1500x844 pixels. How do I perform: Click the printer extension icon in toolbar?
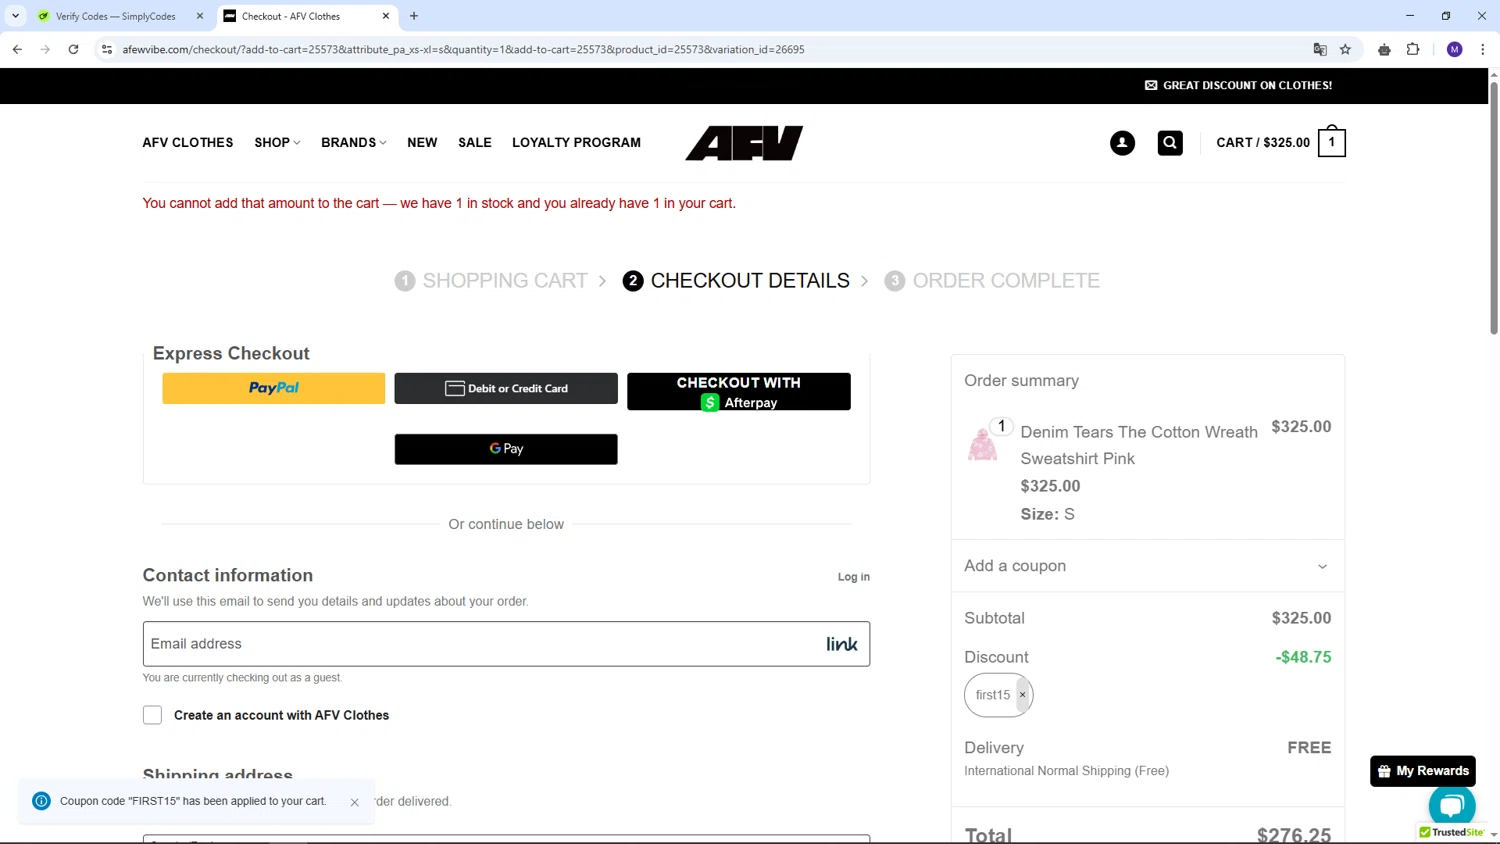pyautogui.click(x=1384, y=49)
